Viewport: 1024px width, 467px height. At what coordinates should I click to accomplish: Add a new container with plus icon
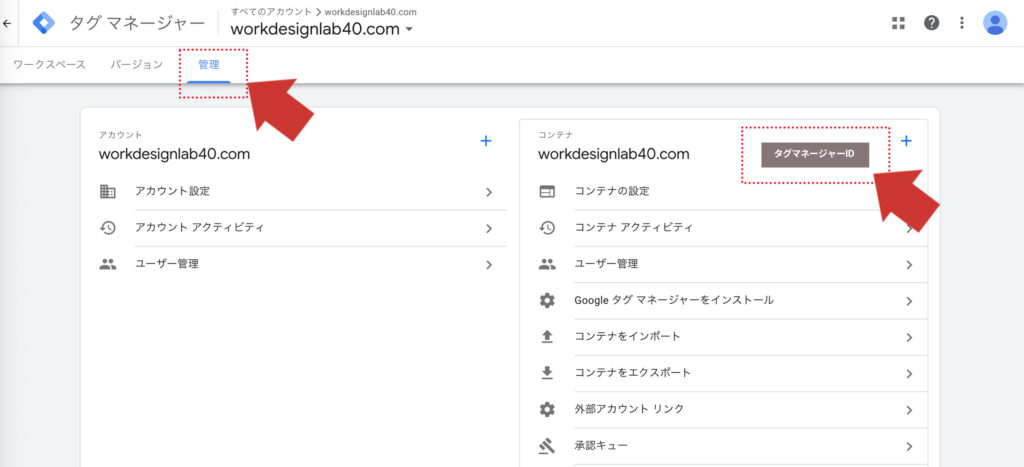(x=906, y=140)
